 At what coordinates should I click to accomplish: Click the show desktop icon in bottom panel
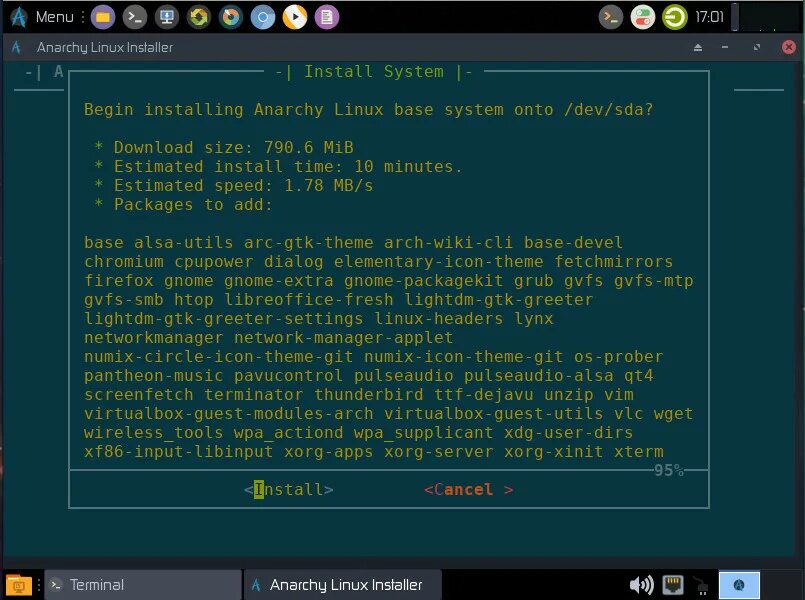[x=19, y=585]
